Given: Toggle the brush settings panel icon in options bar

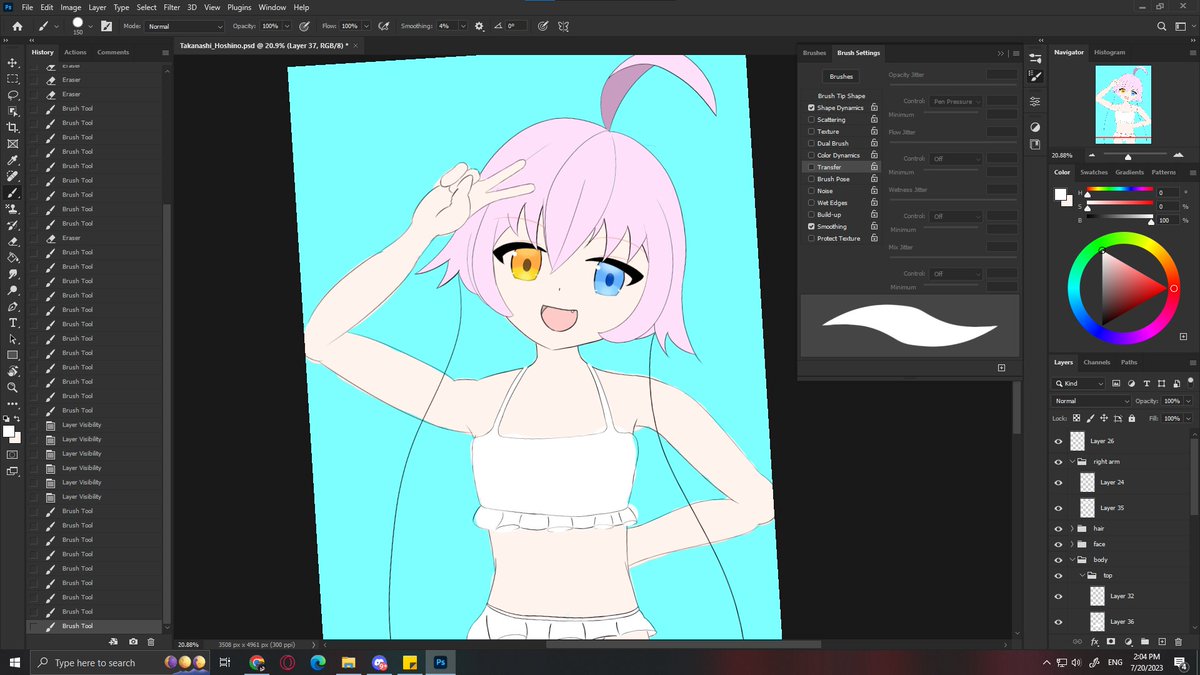Looking at the screenshot, I should 106,26.
